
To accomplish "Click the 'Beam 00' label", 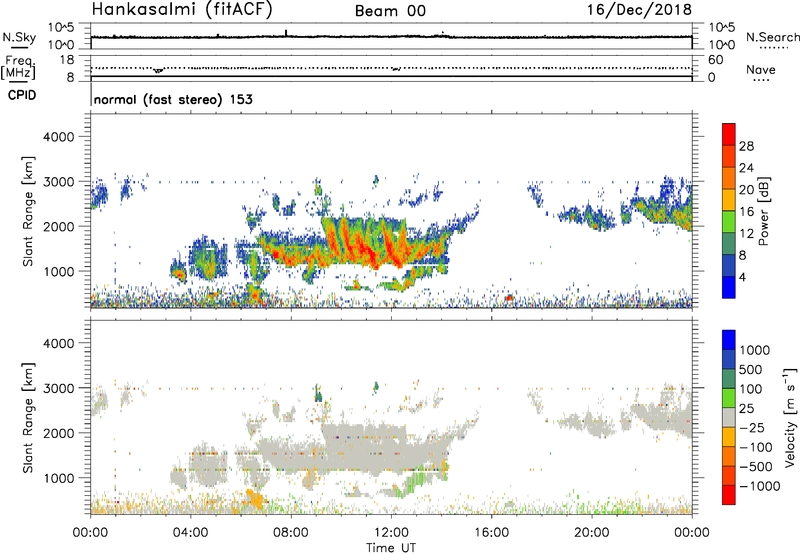I will 390,11.
